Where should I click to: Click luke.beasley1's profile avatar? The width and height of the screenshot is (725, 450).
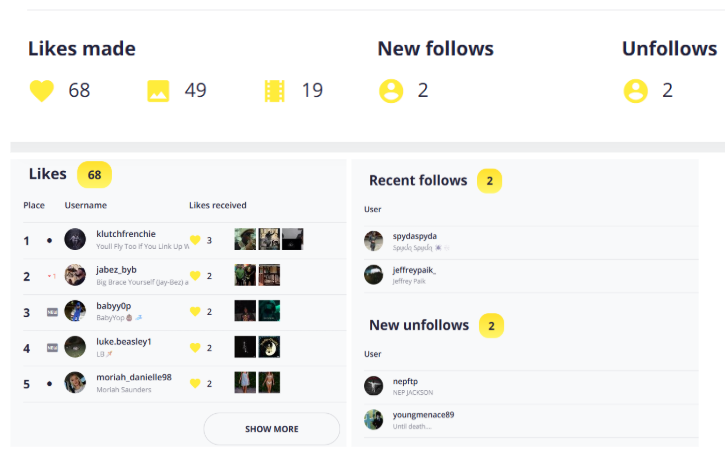click(75, 347)
